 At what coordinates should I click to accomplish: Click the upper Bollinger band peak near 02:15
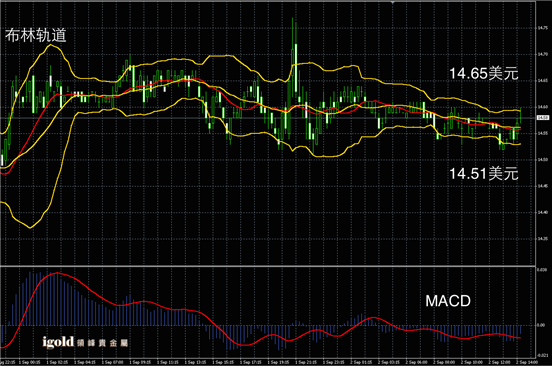51,45
